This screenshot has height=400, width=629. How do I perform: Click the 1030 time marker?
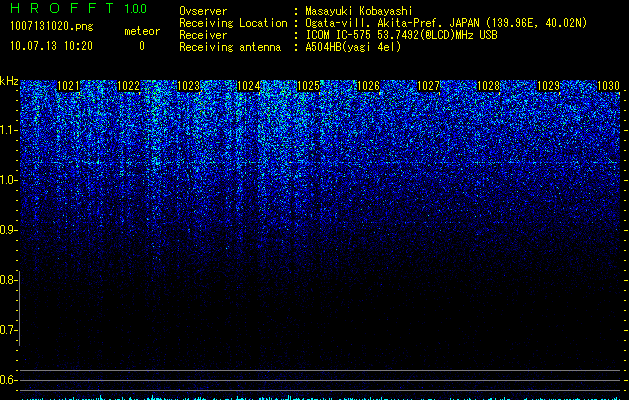[608, 86]
